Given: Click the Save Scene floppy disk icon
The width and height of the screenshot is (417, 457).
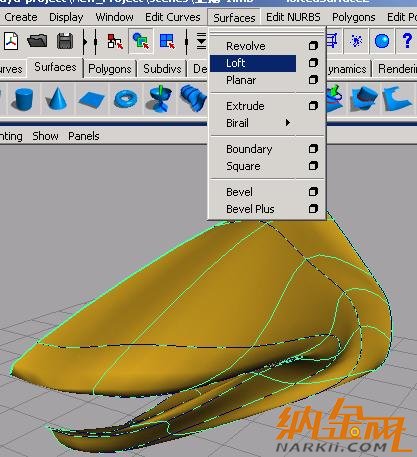Looking at the screenshot, I should [x=65, y=41].
